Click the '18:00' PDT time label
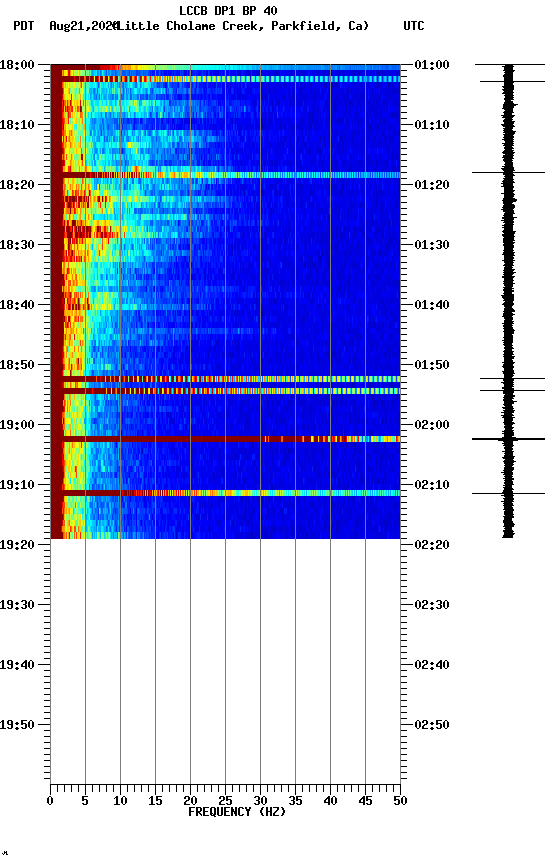Image resolution: width=552 pixels, height=864 pixels. pos(17,65)
